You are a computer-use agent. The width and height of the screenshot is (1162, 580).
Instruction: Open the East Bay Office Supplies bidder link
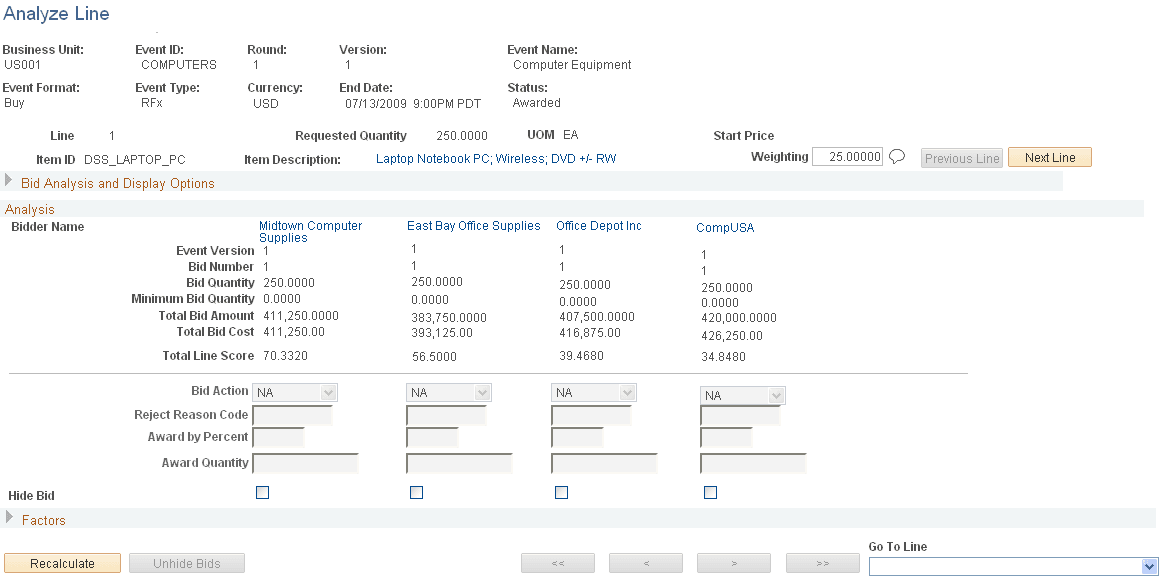473,225
